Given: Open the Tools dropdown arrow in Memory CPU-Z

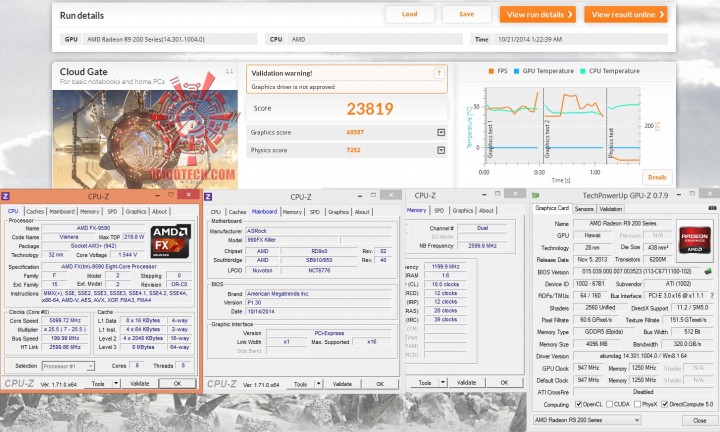Looking at the screenshot, I should tap(443, 382).
